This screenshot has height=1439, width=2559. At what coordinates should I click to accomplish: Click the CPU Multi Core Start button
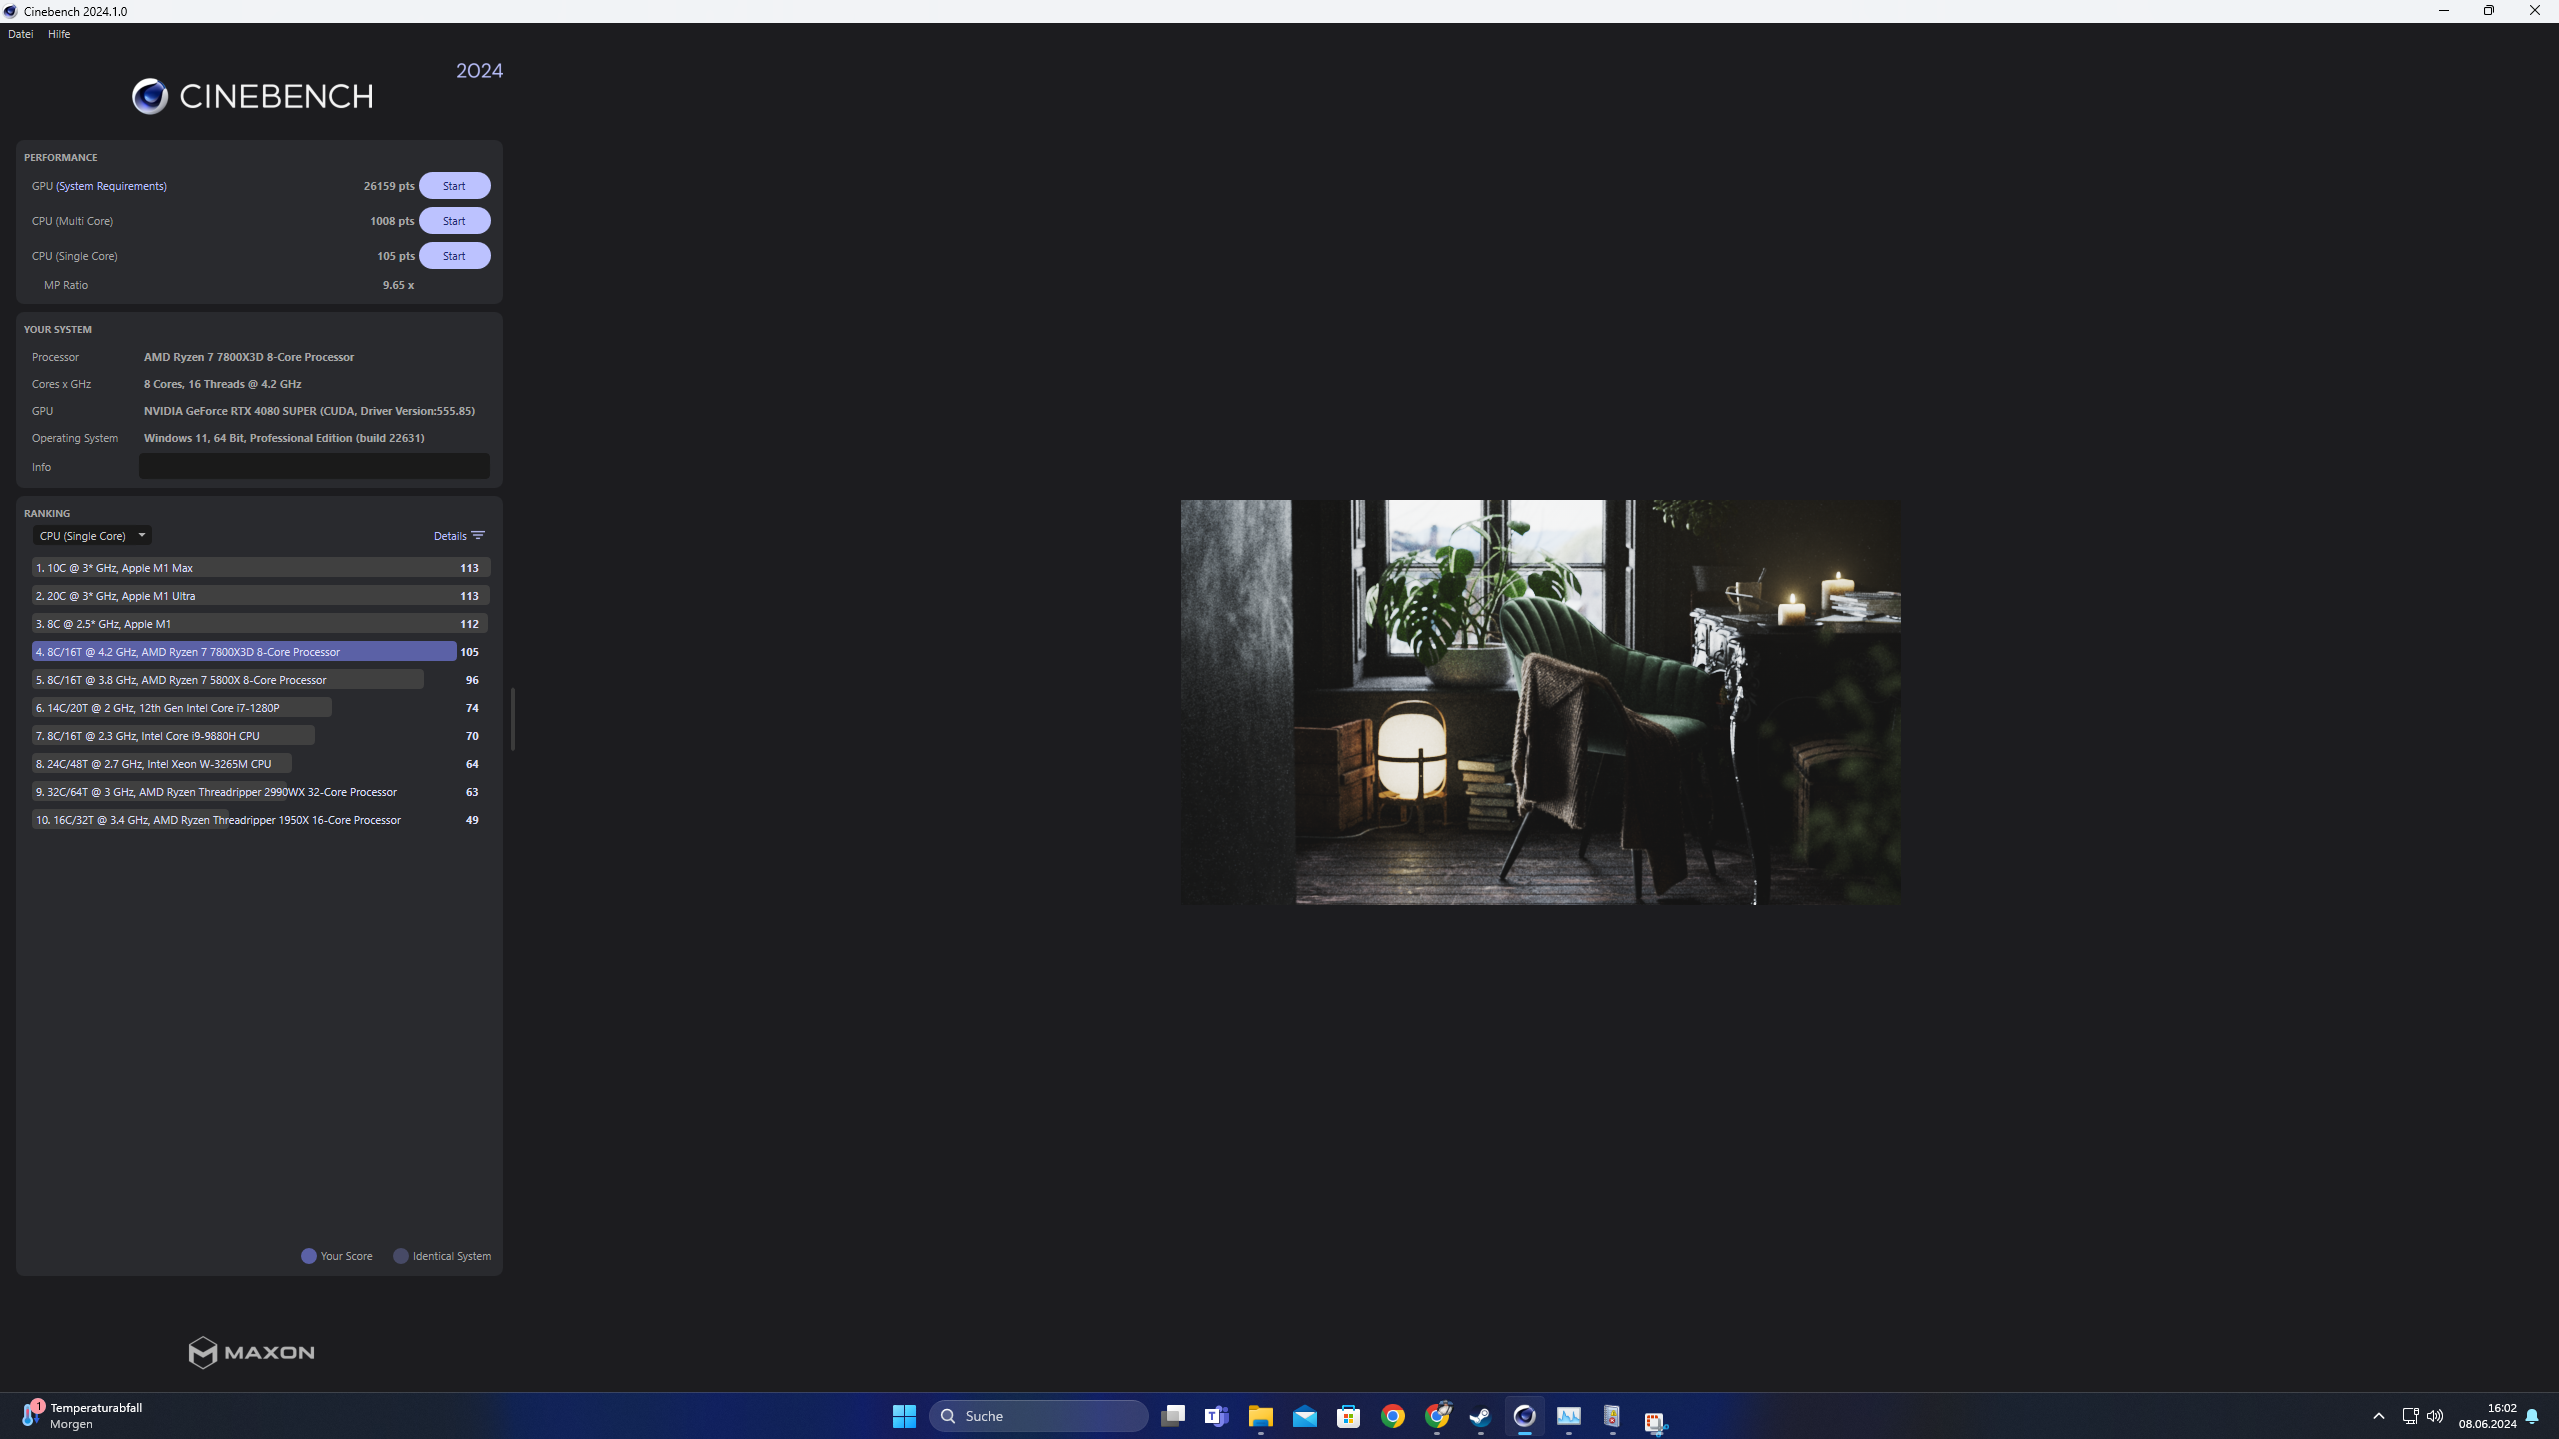coord(453,220)
